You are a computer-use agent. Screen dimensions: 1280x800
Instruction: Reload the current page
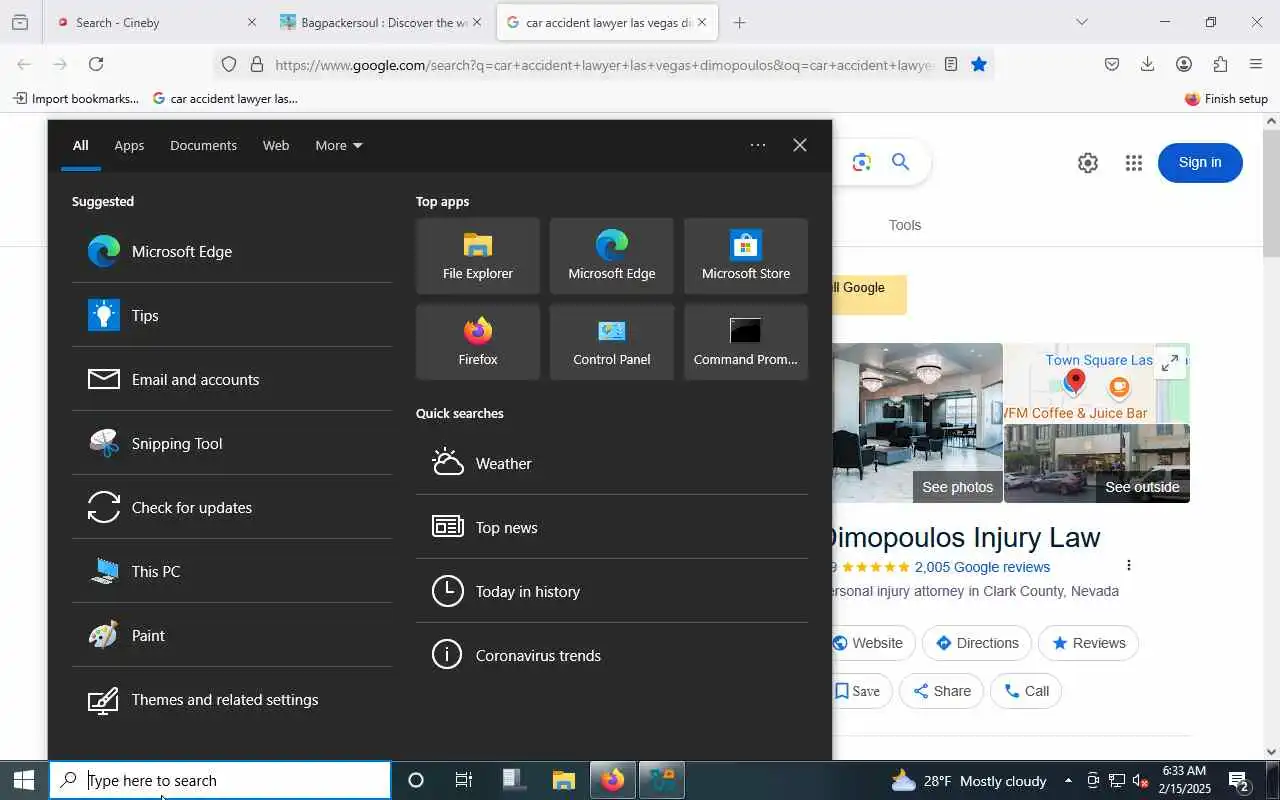pyautogui.click(x=96, y=64)
